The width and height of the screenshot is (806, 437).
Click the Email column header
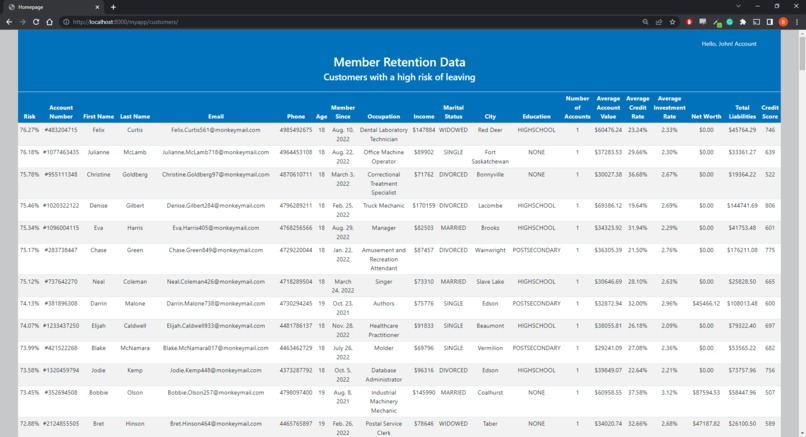(x=216, y=117)
